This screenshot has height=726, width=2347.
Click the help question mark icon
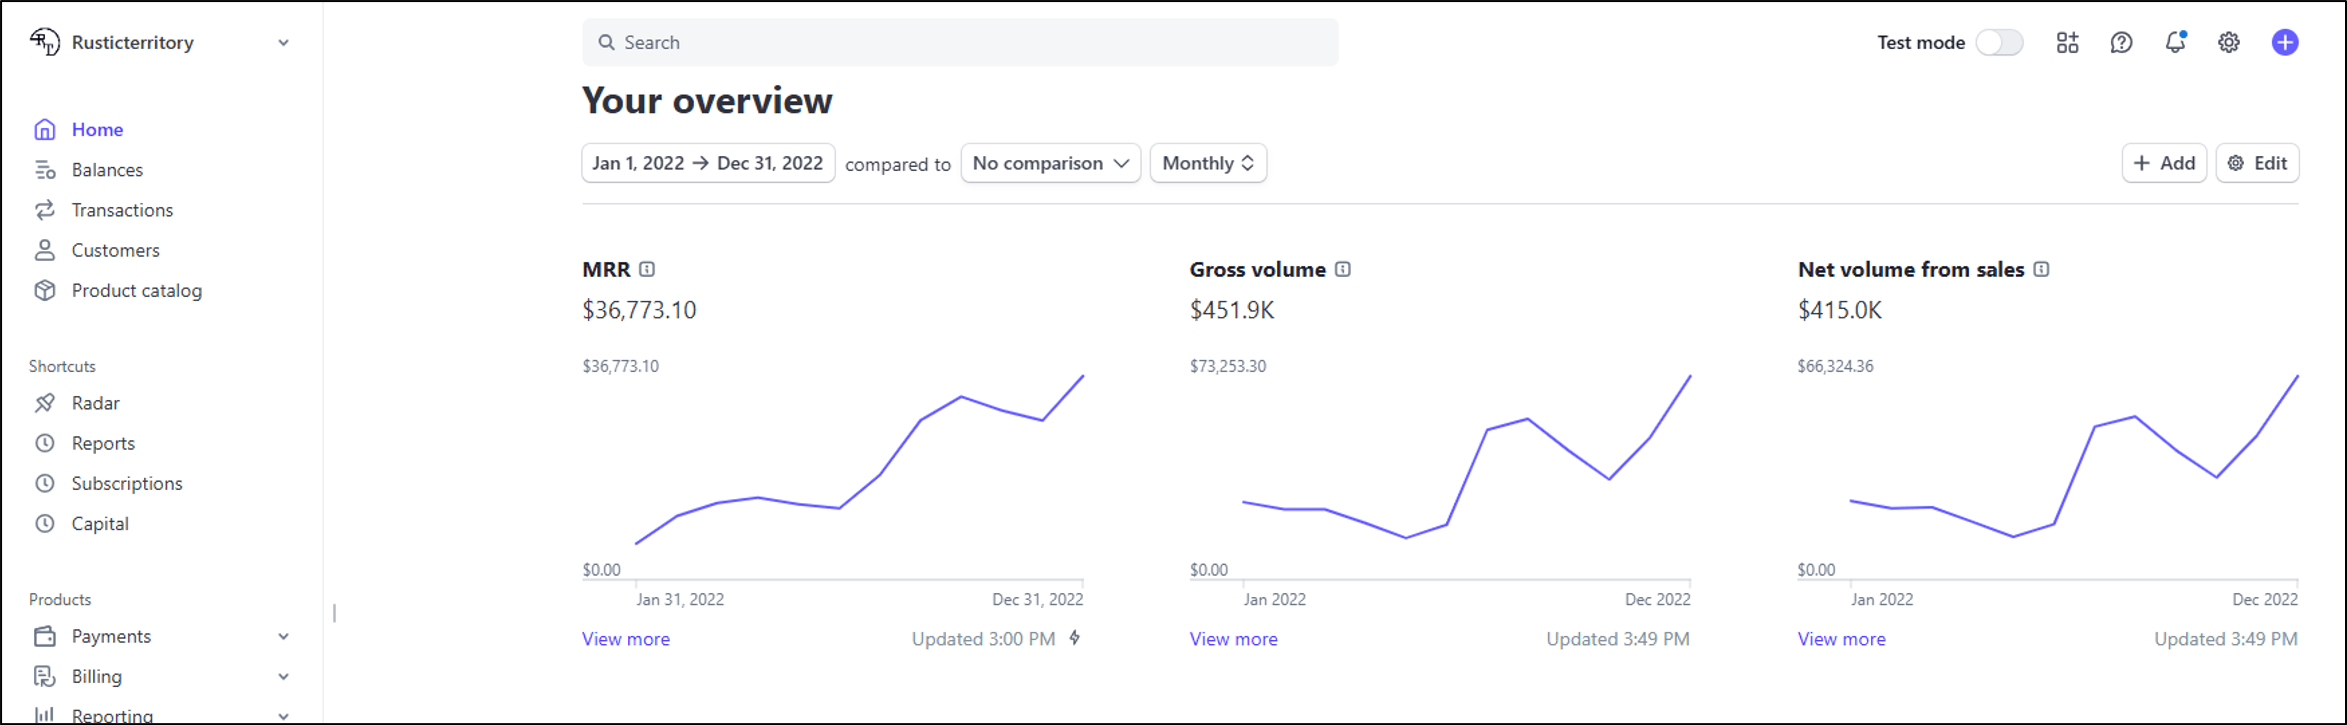coord(2121,43)
